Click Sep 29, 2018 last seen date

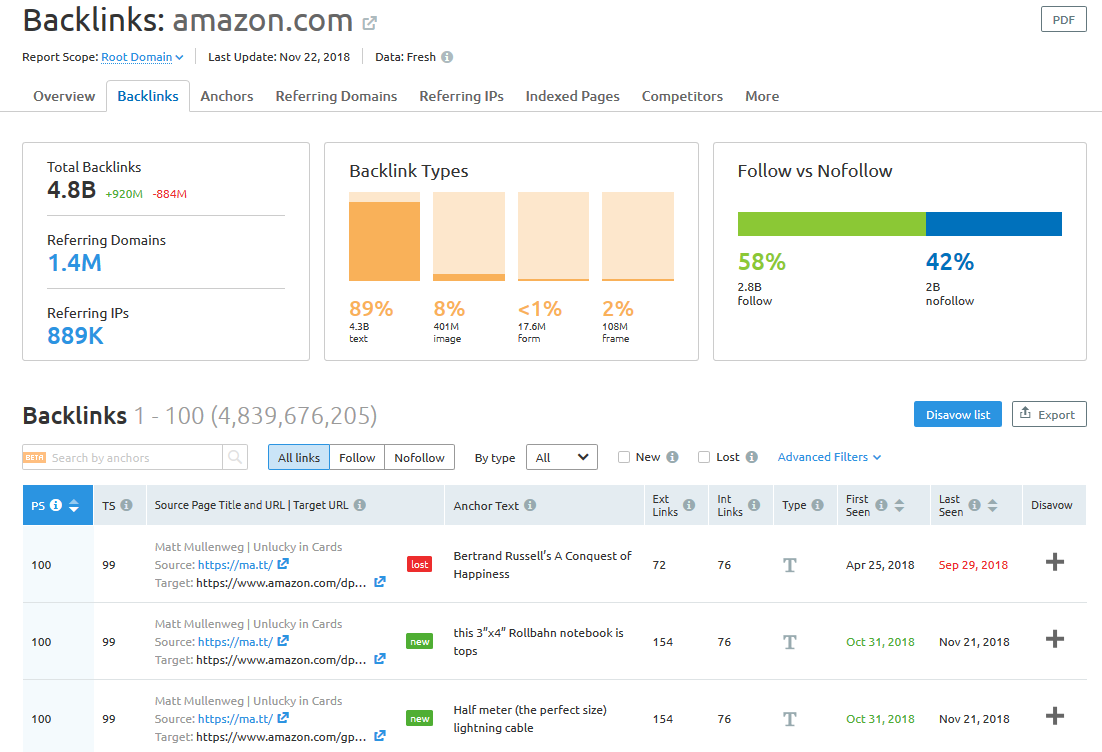(973, 565)
